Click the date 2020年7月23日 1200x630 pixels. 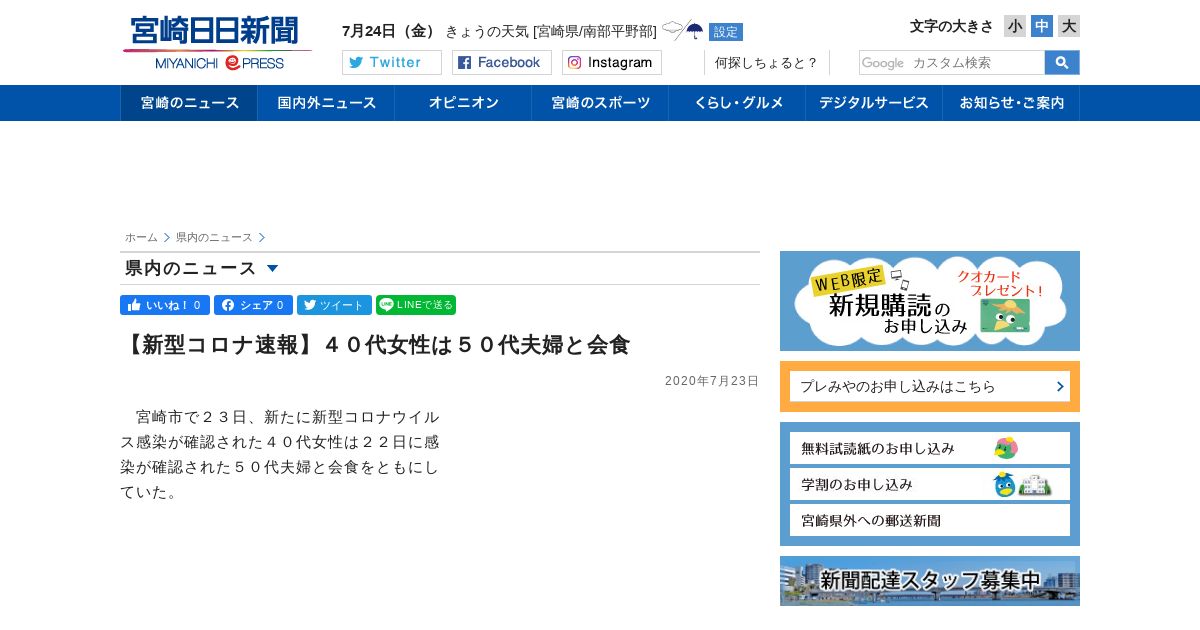point(712,381)
